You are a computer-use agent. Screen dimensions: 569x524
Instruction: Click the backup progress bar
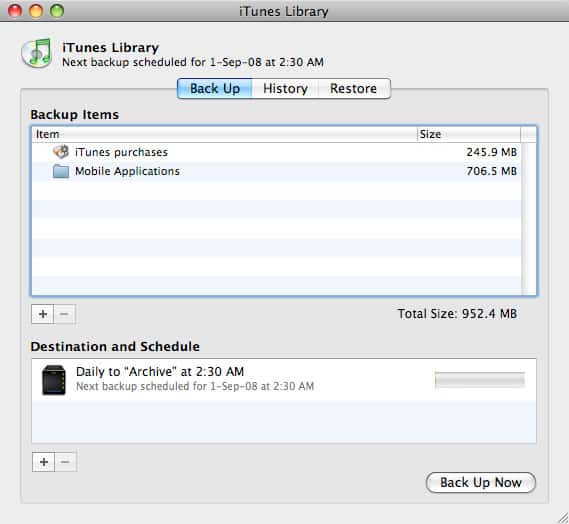480,380
